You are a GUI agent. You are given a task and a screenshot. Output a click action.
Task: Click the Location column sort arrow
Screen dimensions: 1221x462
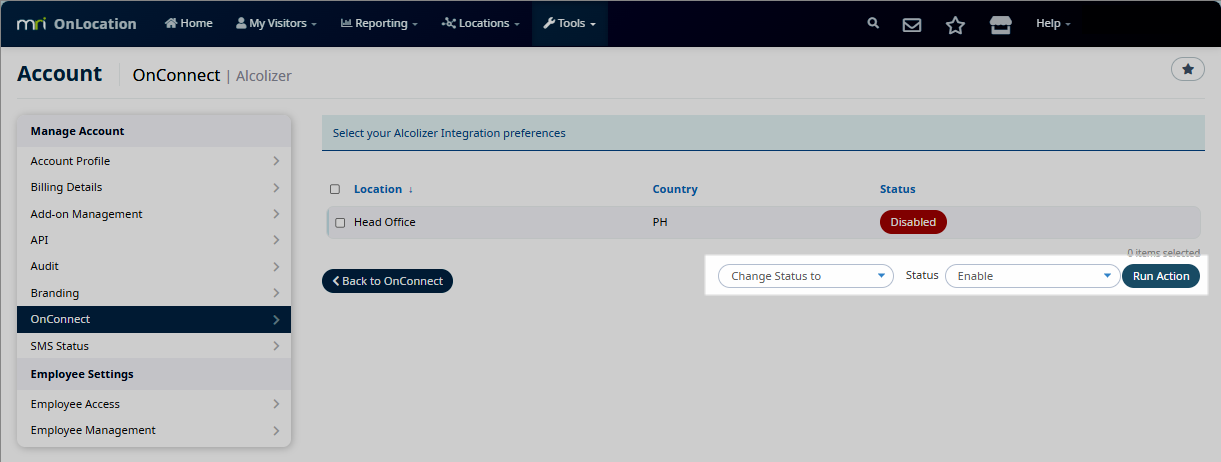pos(410,189)
